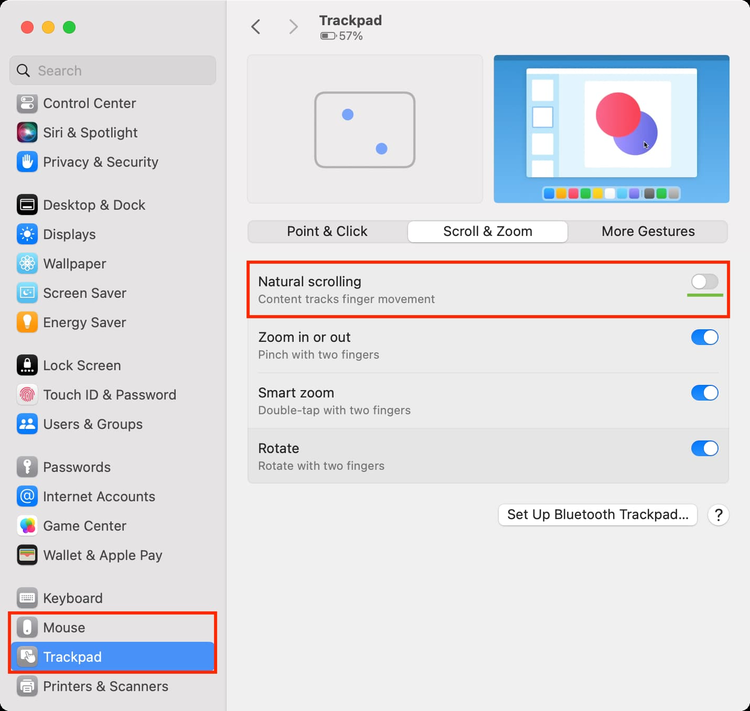
Task: Click into the Search field
Action: 112,70
